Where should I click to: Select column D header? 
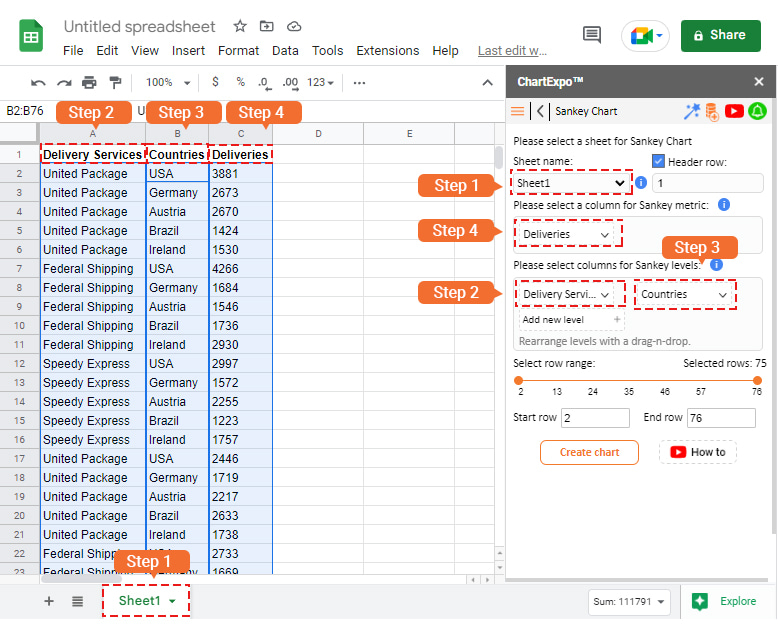pos(318,133)
